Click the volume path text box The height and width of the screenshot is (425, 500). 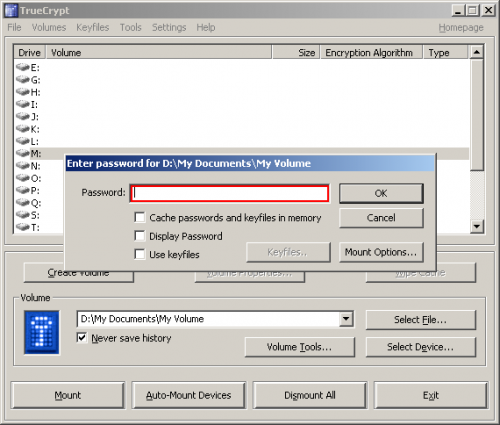209,319
